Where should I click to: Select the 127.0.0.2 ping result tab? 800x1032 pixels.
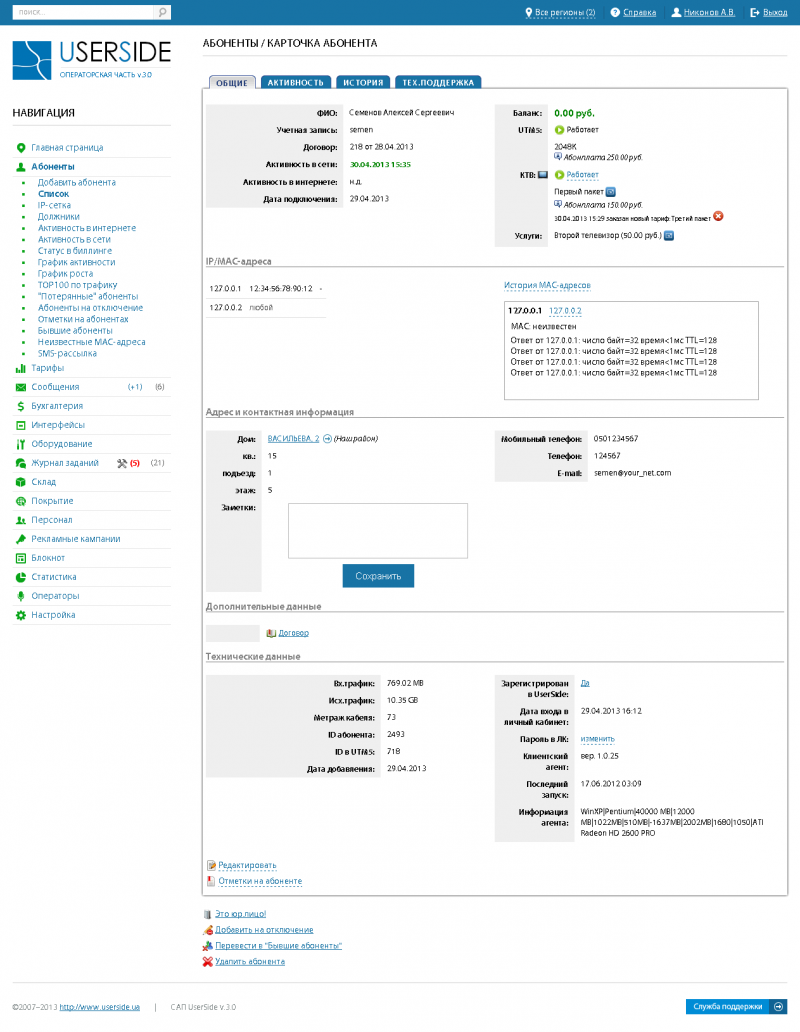pyautogui.click(x=565, y=311)
